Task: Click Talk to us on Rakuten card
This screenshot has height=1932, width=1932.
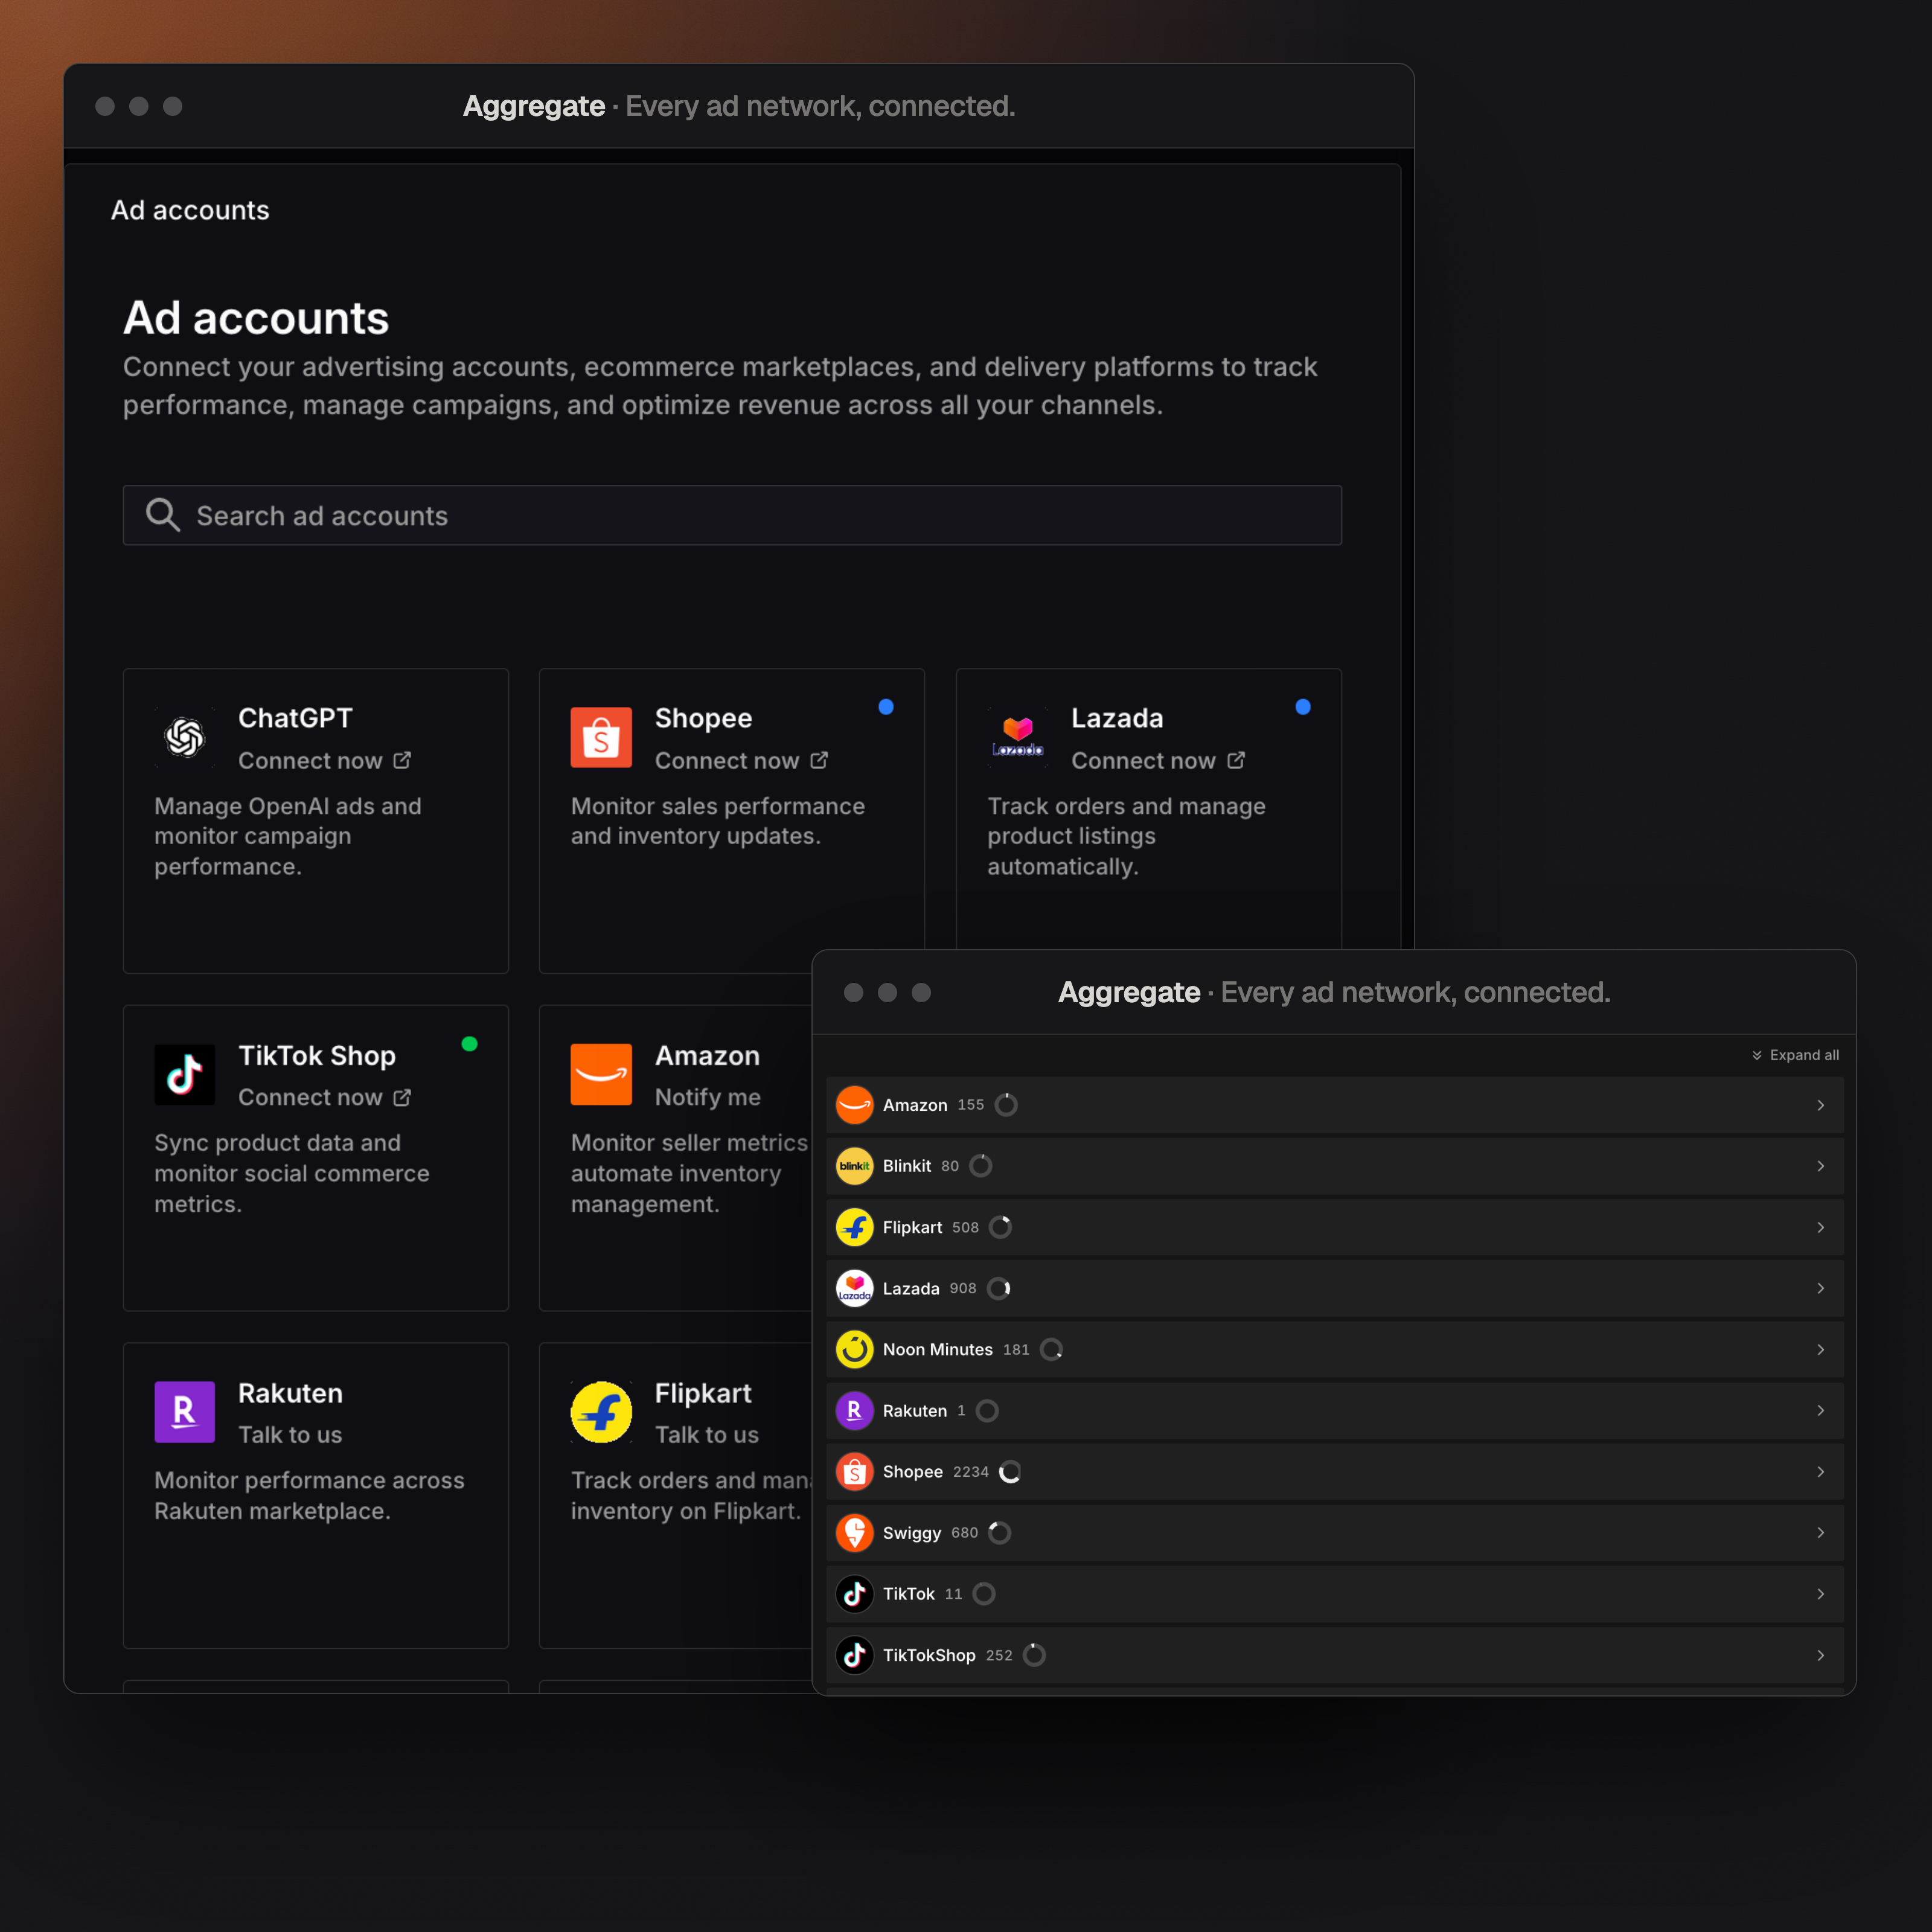Action: (x=290, y=1434)
